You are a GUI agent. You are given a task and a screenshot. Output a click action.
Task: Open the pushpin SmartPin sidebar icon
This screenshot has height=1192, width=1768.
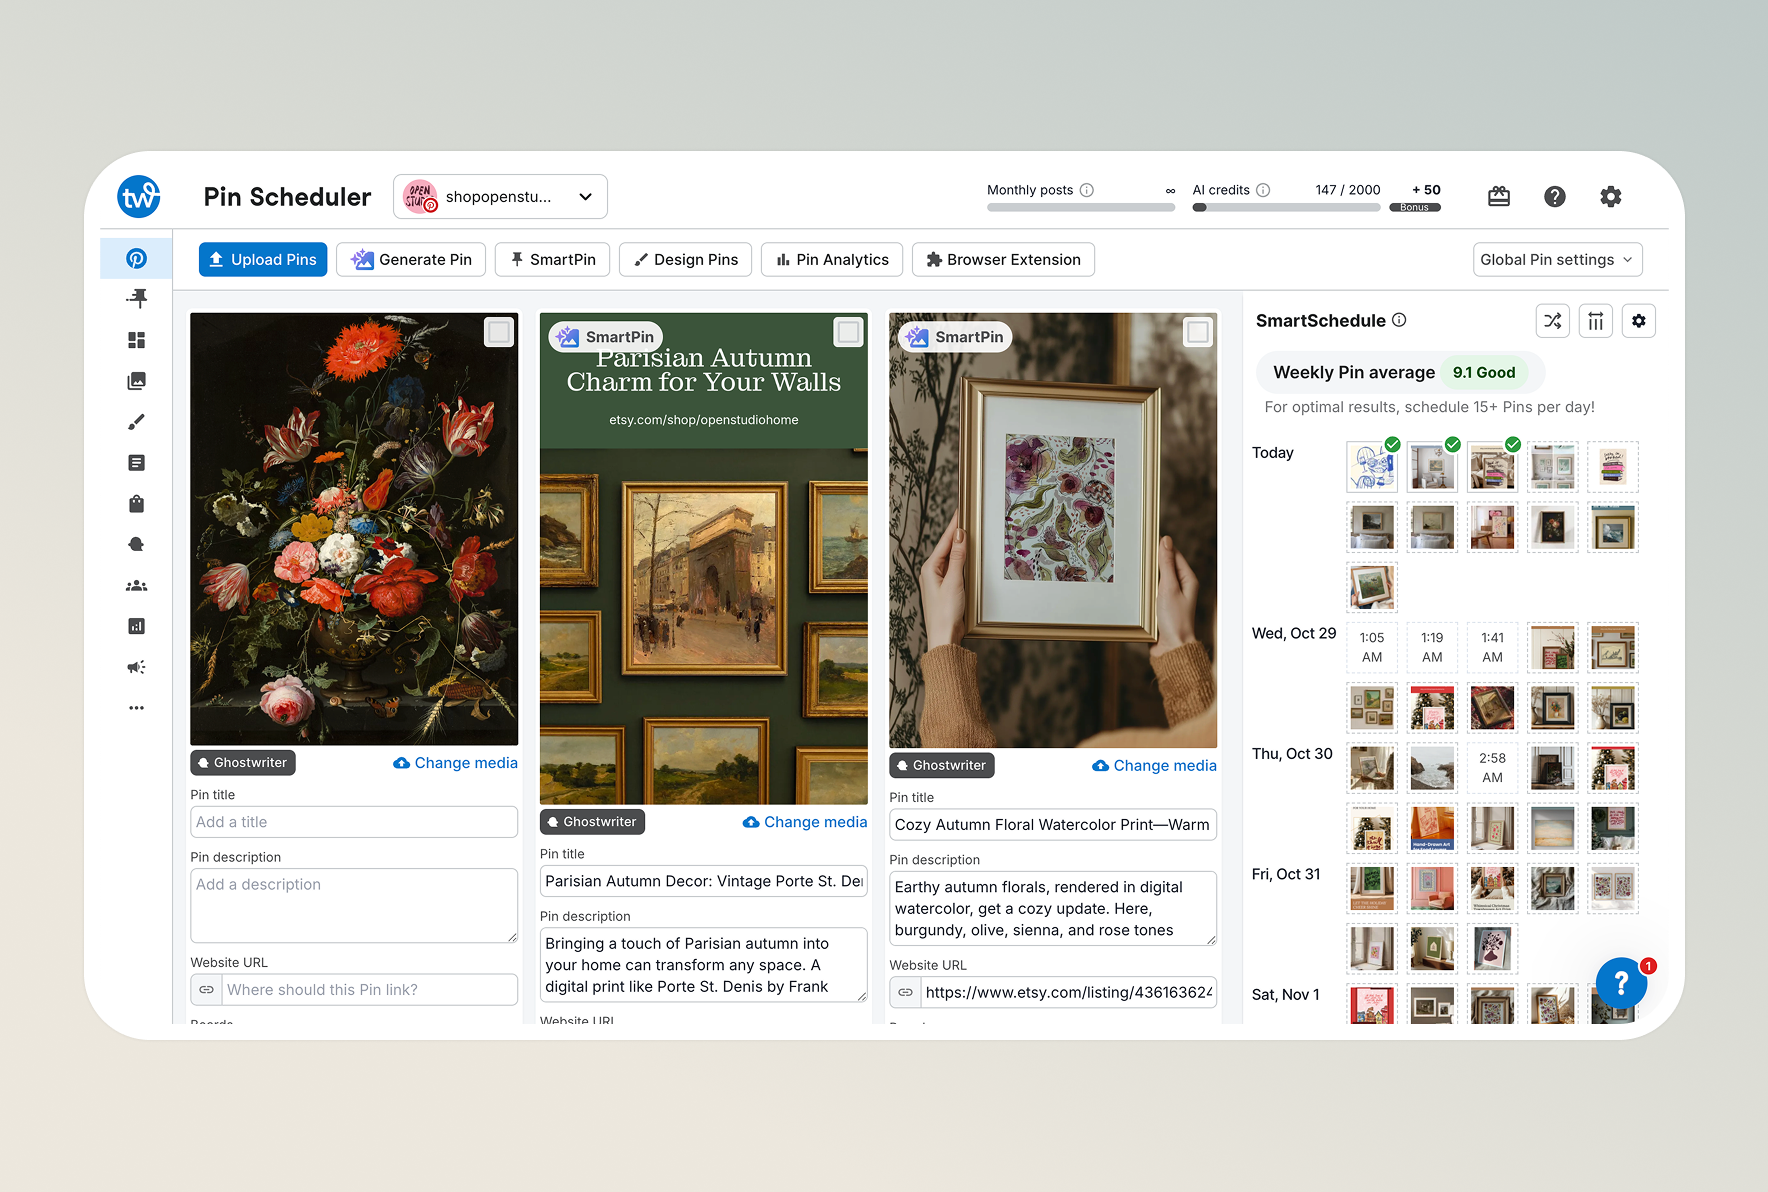137,298
